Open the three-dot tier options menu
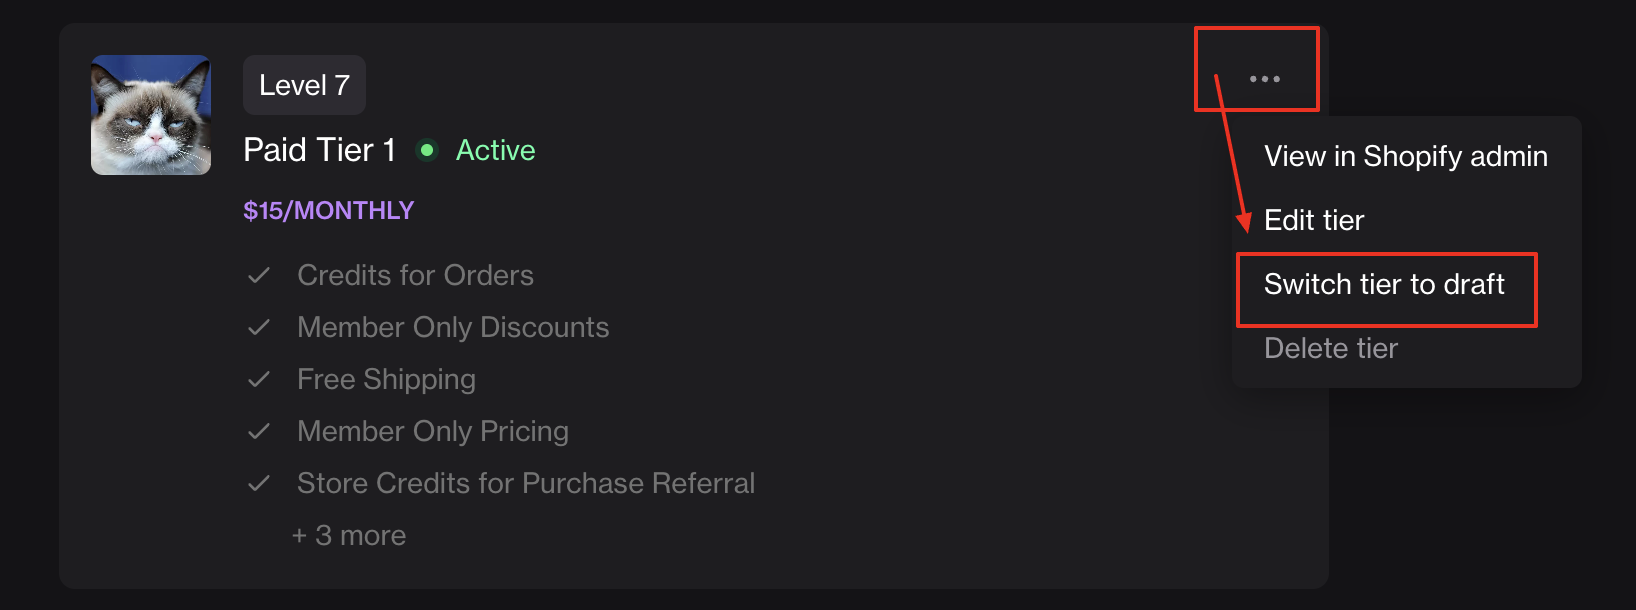The width and height of the screenshot is (1636, 610). 1264,79
